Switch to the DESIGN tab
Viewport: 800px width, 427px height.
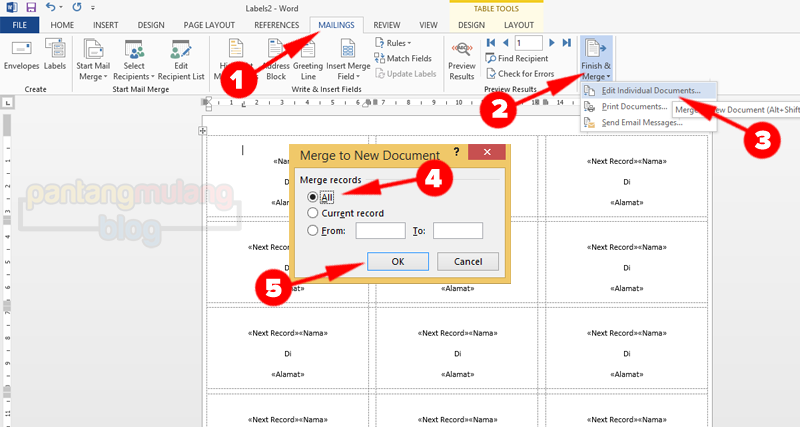point(151,24)
